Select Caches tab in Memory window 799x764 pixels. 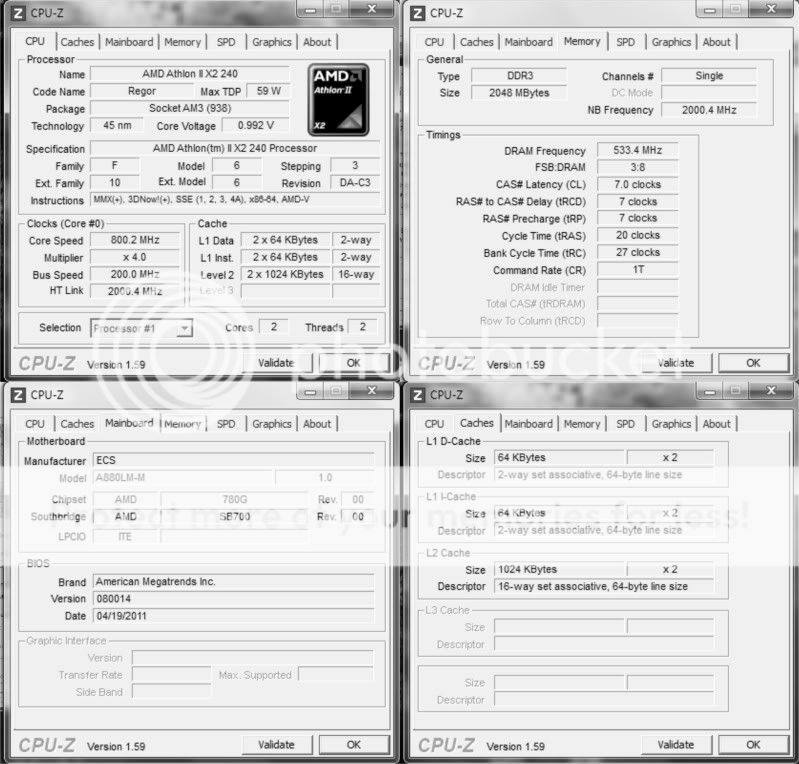476,42
